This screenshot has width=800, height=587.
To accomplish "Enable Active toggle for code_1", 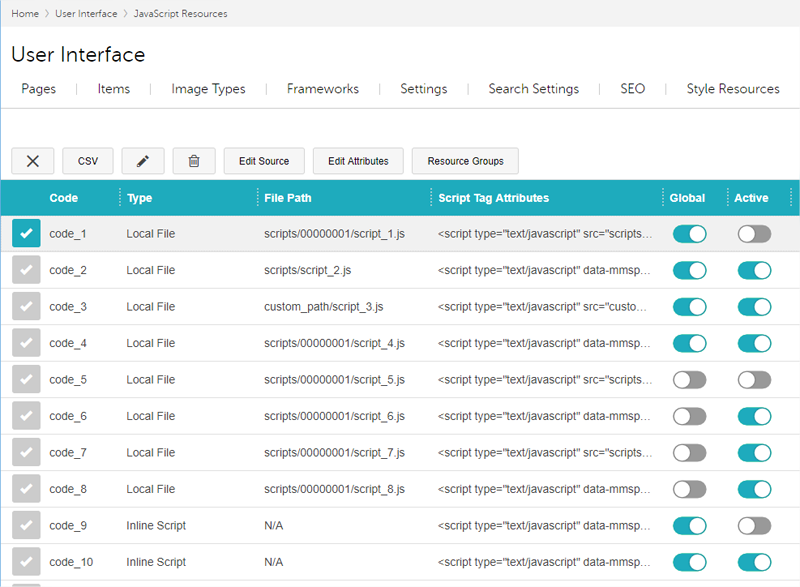I will pyautogui.click(x=754, y=234).
